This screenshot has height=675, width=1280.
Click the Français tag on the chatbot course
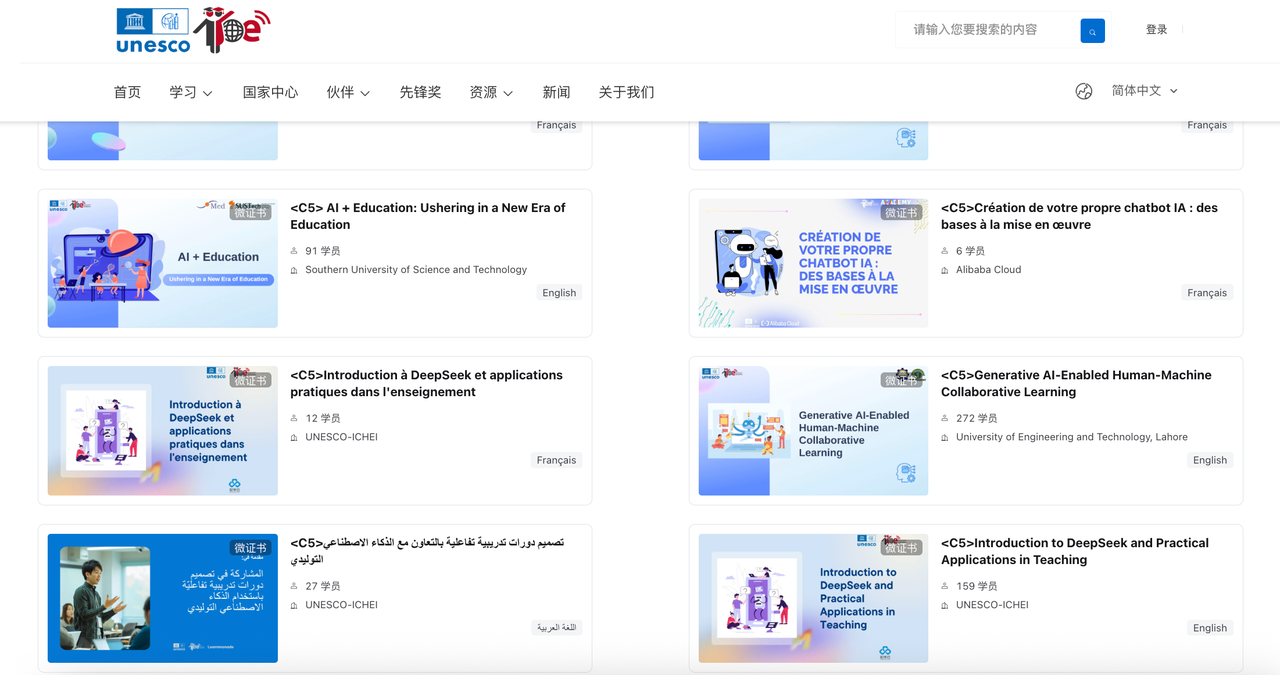pyautogui.click(x=1207, y=292)
